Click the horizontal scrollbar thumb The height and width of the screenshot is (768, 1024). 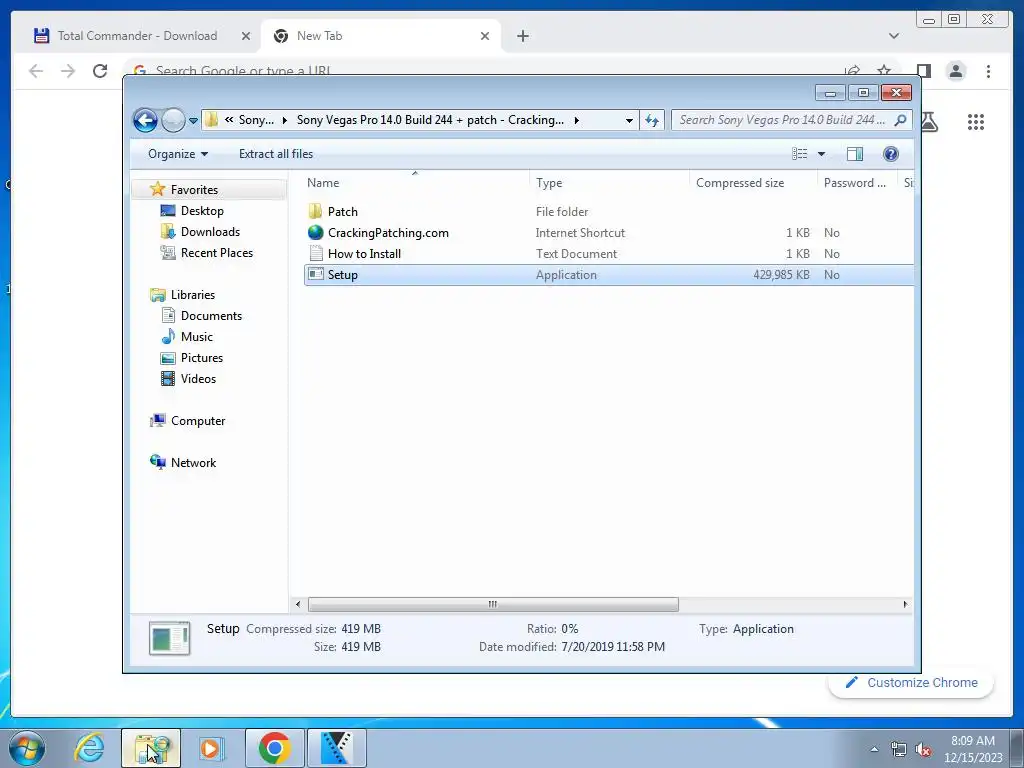[493, 605]
